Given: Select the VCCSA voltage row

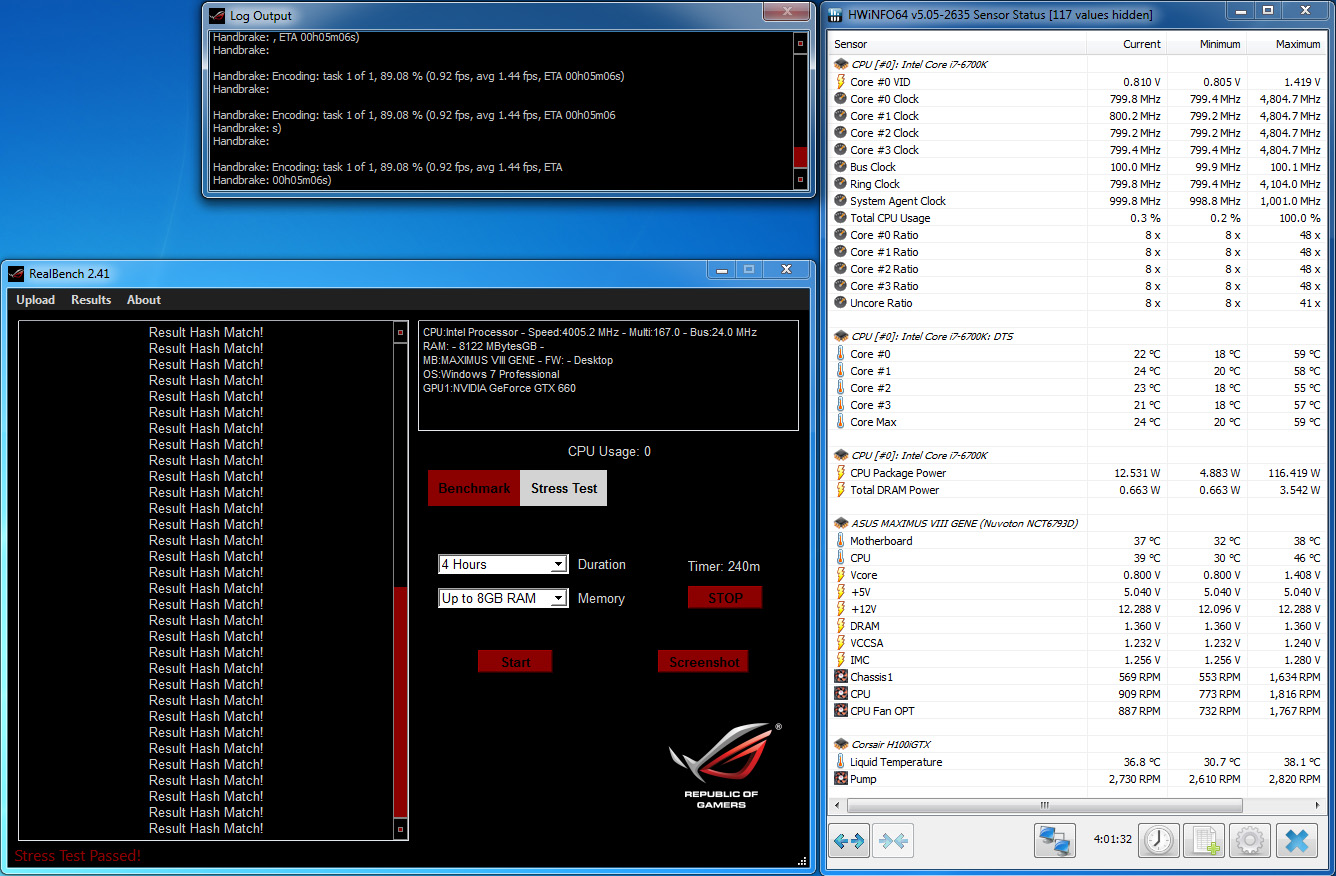Looking at the screenshot, I should point(1078,643).
